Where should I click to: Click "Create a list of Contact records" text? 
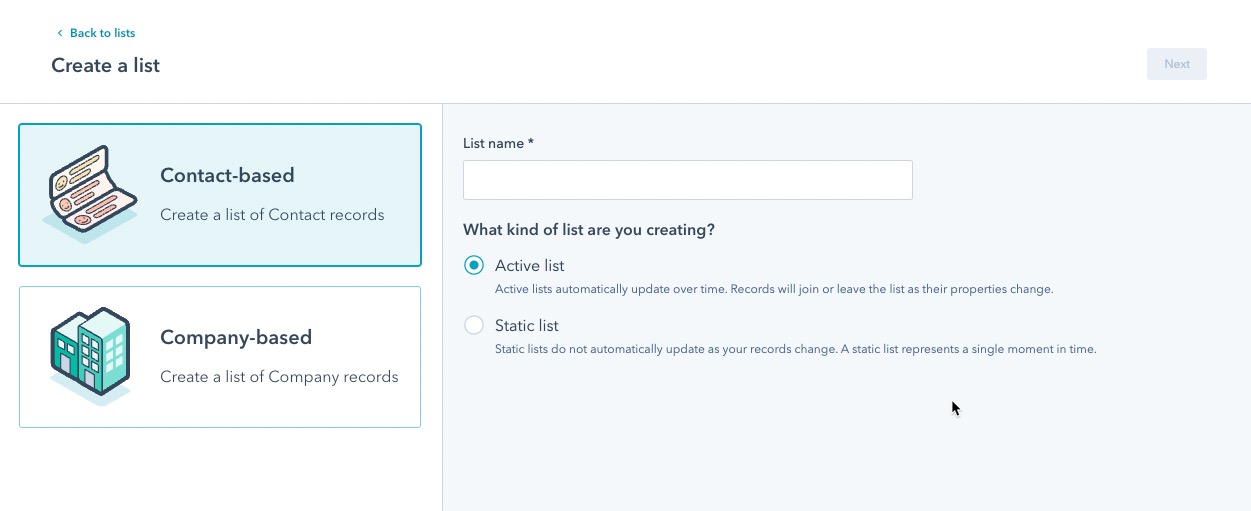(272, 215)
